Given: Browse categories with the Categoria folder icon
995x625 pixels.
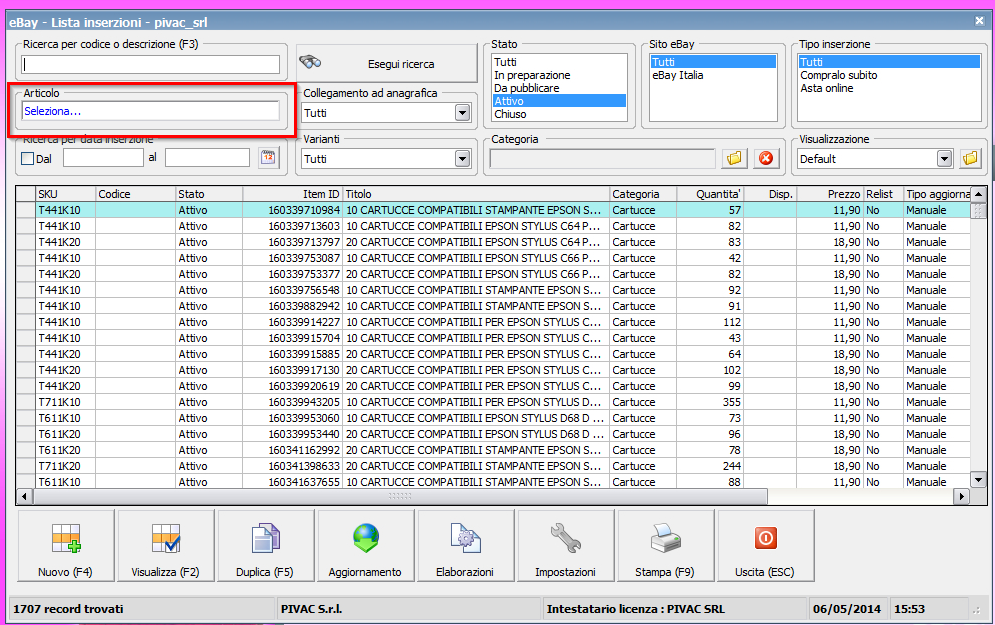Looking at the screenshot, I should point(734,158).
